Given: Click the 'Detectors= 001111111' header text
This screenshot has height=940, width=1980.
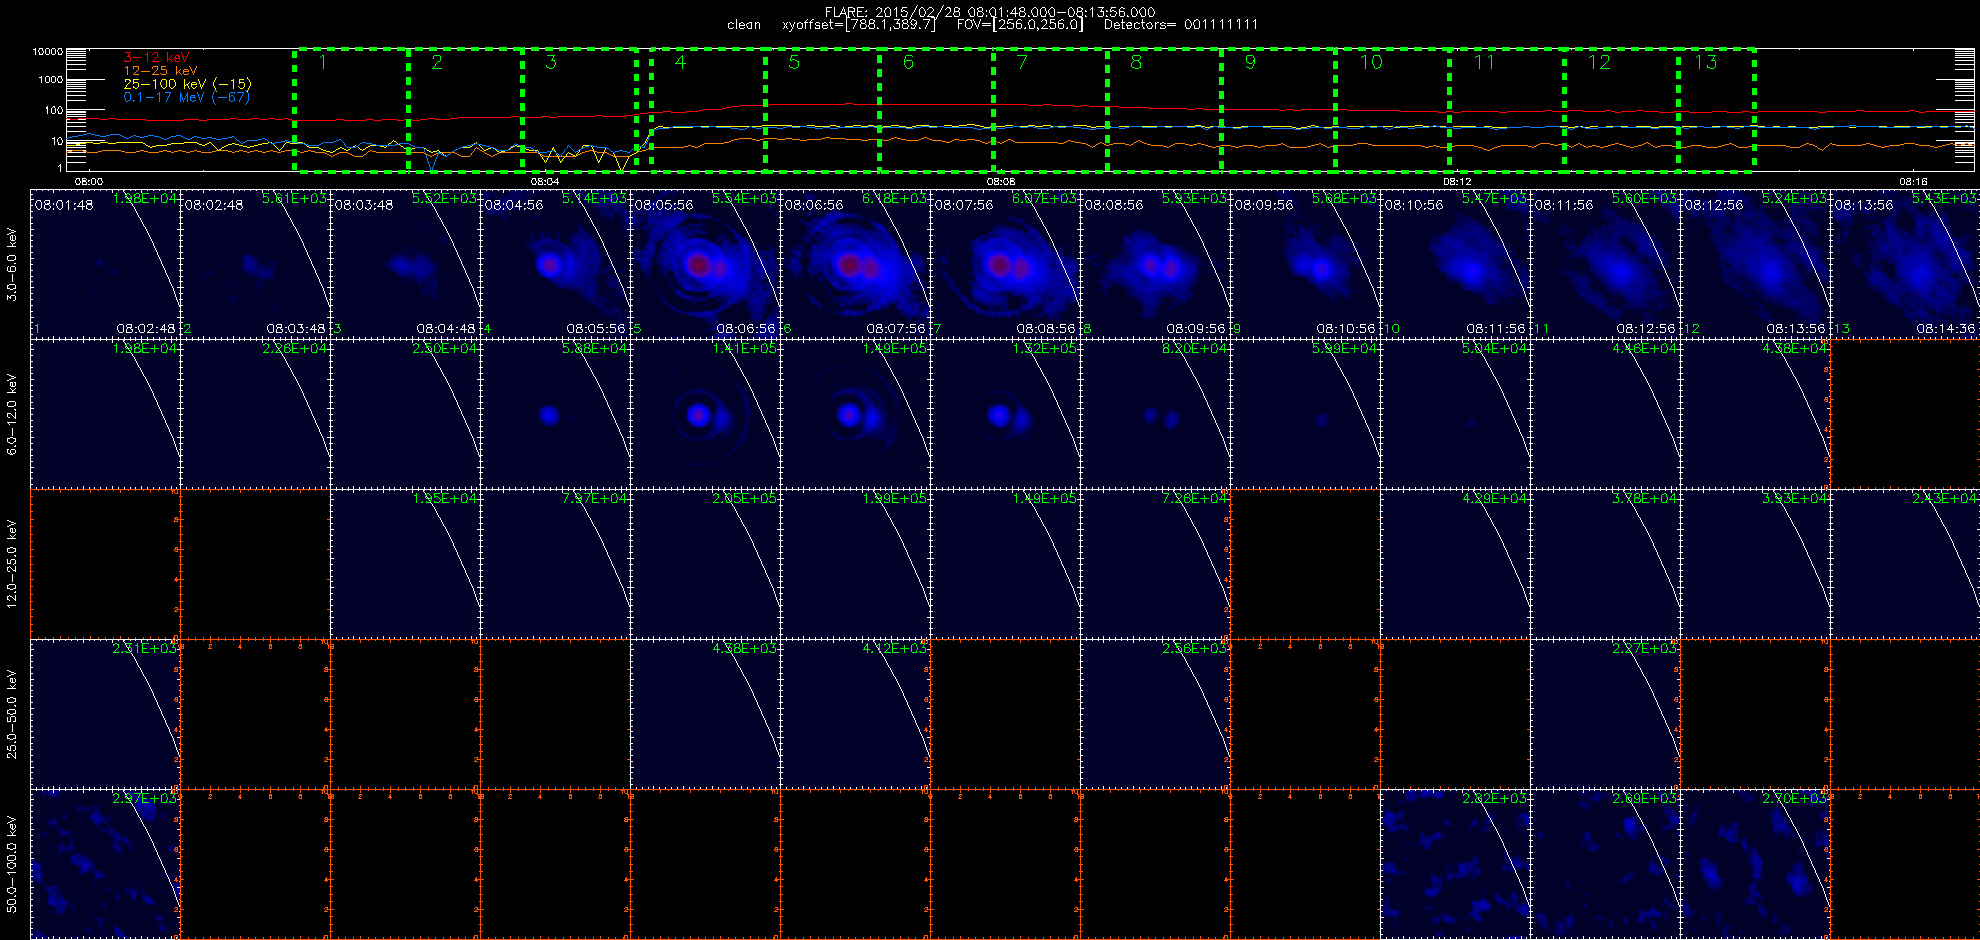Looking at the screenshot, I should pos(1181,24).
